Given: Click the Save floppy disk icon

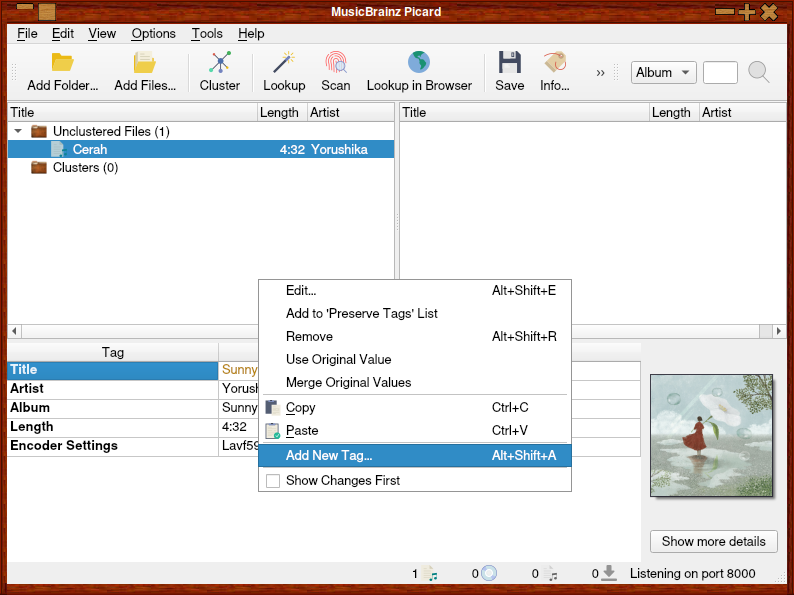Looking at the screenshot, I should click(x=510, y=63).
